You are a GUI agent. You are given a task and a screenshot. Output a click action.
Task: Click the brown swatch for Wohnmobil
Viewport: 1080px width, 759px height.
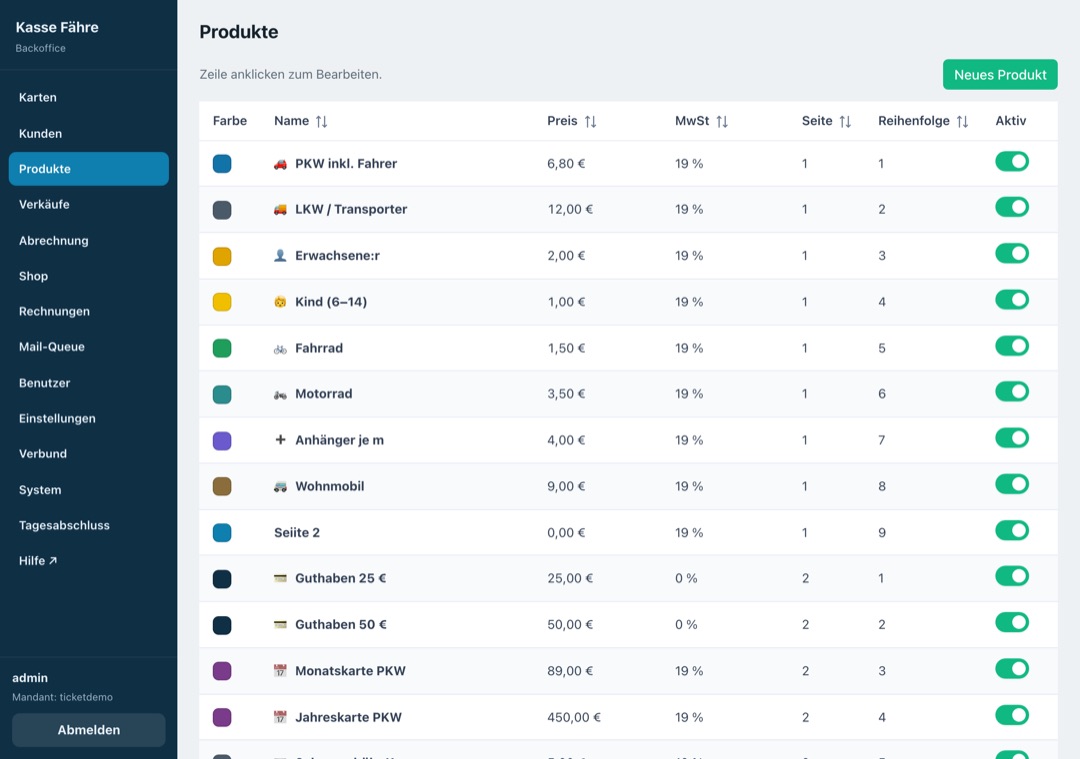coord(222,487)
